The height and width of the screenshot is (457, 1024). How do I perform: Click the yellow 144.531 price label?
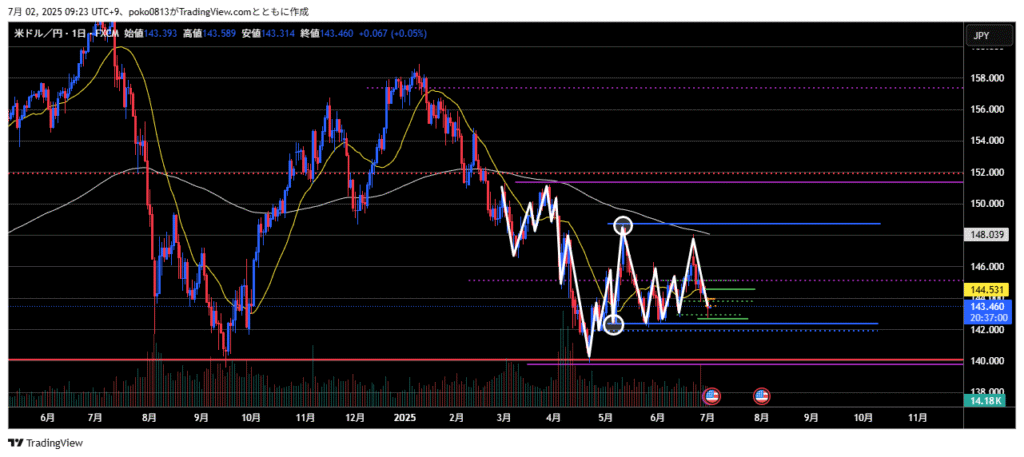pos(986,289)
